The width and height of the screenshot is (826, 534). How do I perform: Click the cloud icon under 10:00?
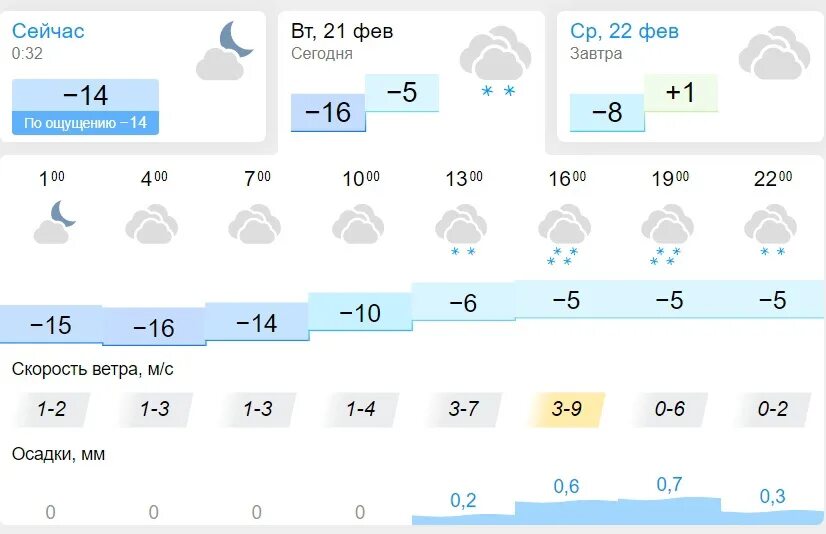pos(358,224)
